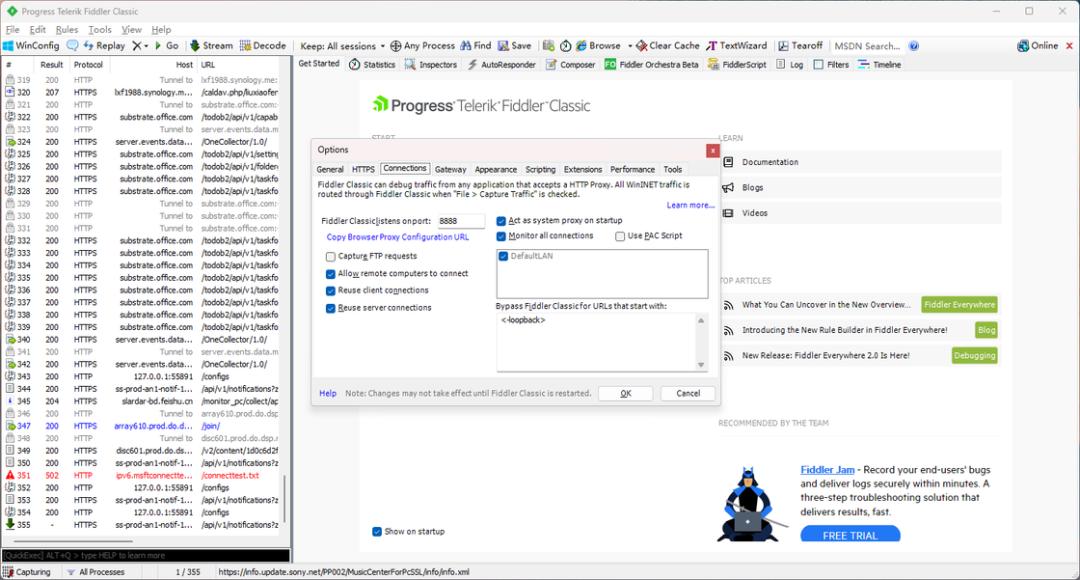Select session 351 connecttest.txt row

pyautogui.click(x=142, y=475)
